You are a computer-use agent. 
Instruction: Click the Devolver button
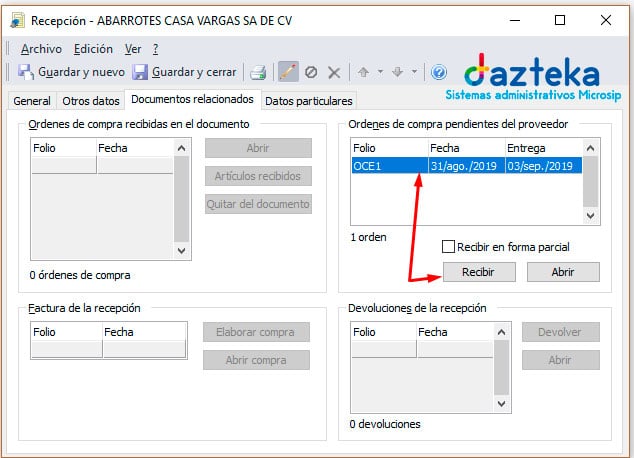tap(560, 332)
